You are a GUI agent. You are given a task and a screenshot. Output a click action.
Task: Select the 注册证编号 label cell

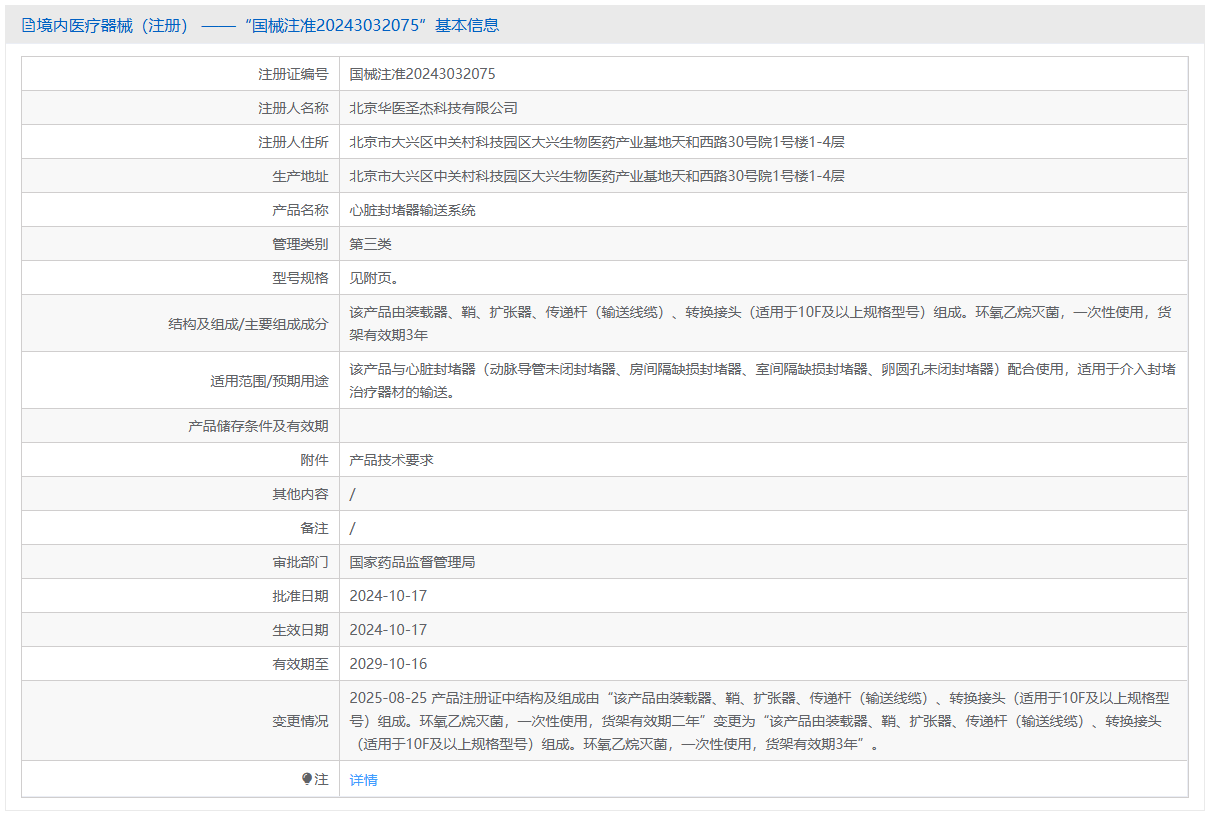(181, 74)
